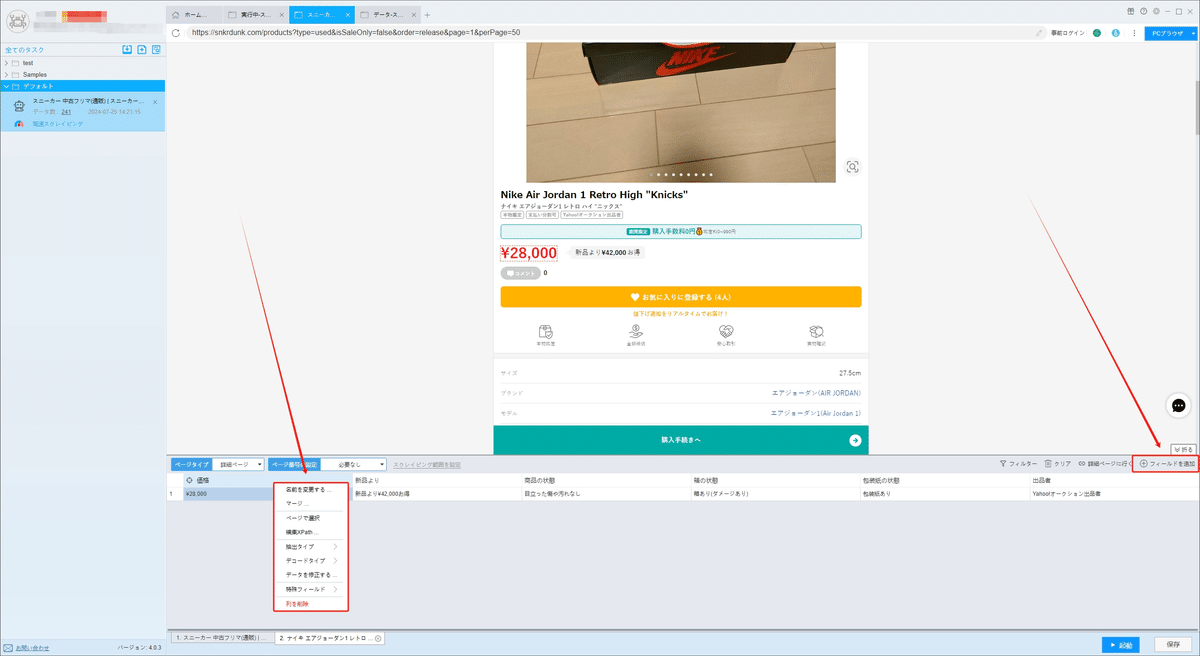Click the 保存 save button
This screenshot has width=1200, height=656.
[x=1174, y=644]
